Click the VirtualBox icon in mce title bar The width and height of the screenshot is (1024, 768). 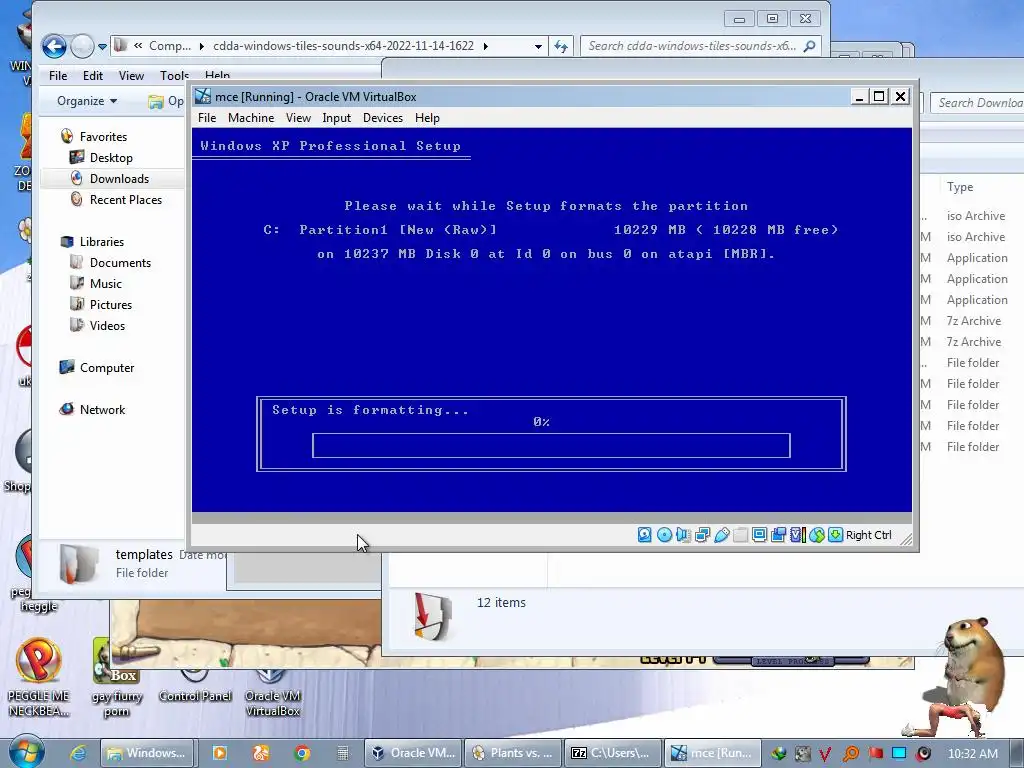click(x=203, y=96)
